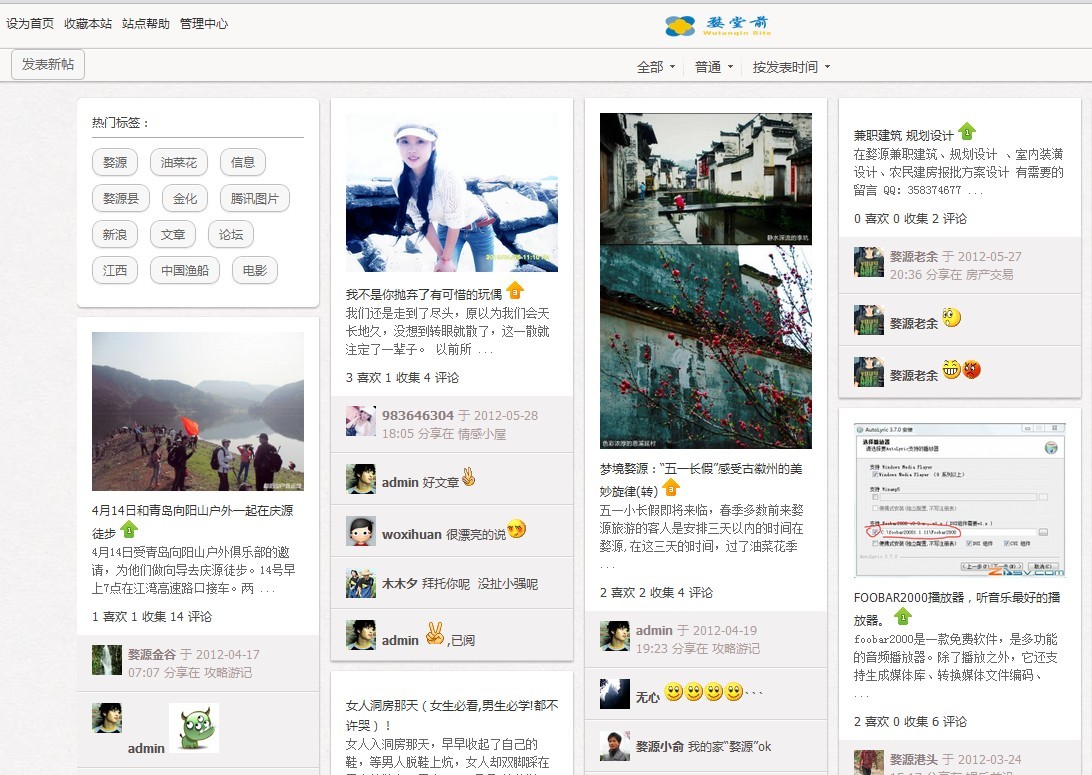The width and height of the screenshot is (1092, 775).
Task: Select the 婺源县 hot tag
Action: (121, 198)
